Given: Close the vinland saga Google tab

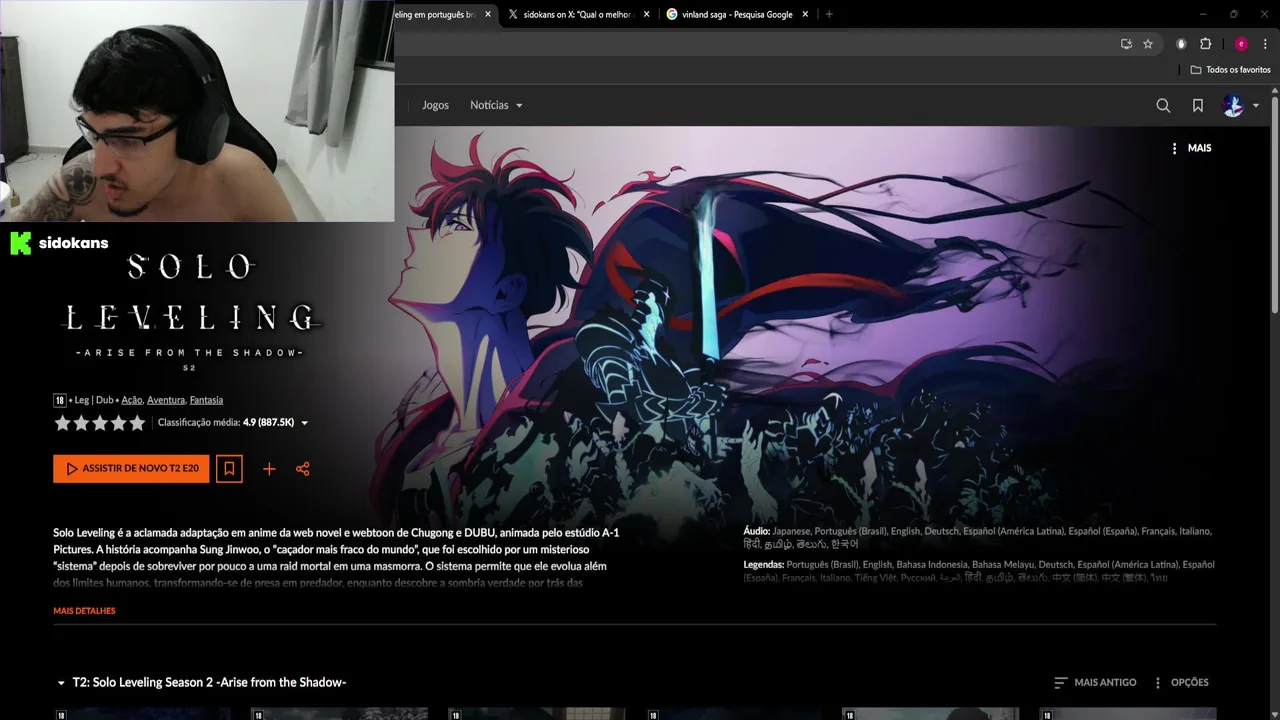Looking at the screenshot, I should point(805,14).
